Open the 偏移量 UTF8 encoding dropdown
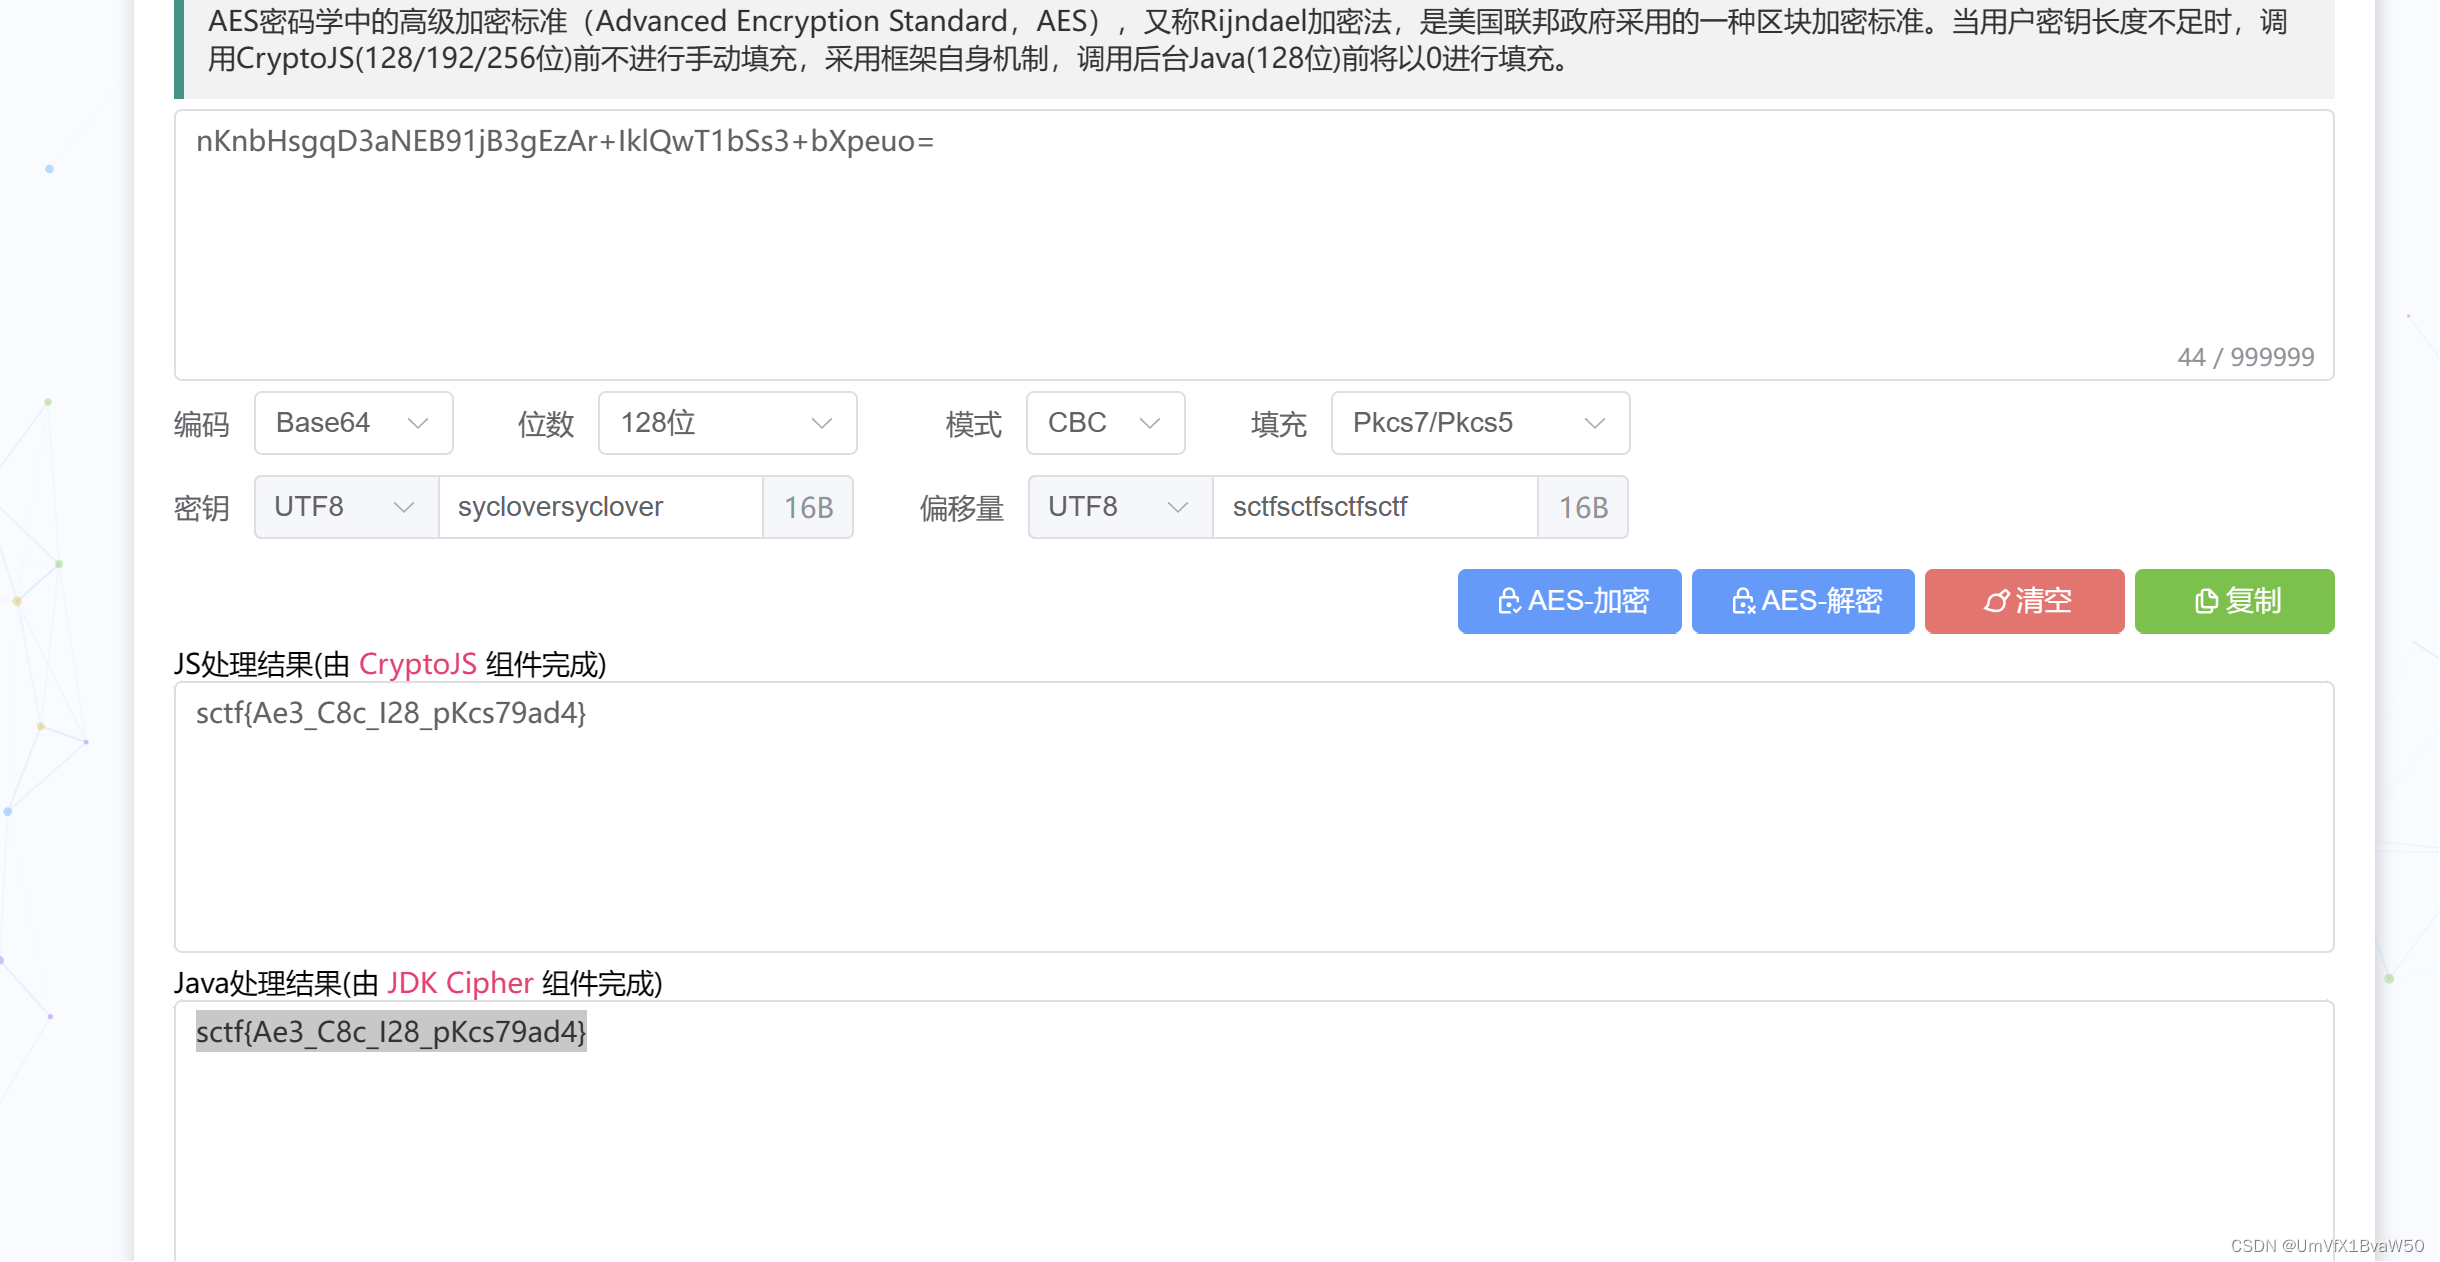The width and height of the screenshot is (2440, 1262). click(x=1120, y=507)
